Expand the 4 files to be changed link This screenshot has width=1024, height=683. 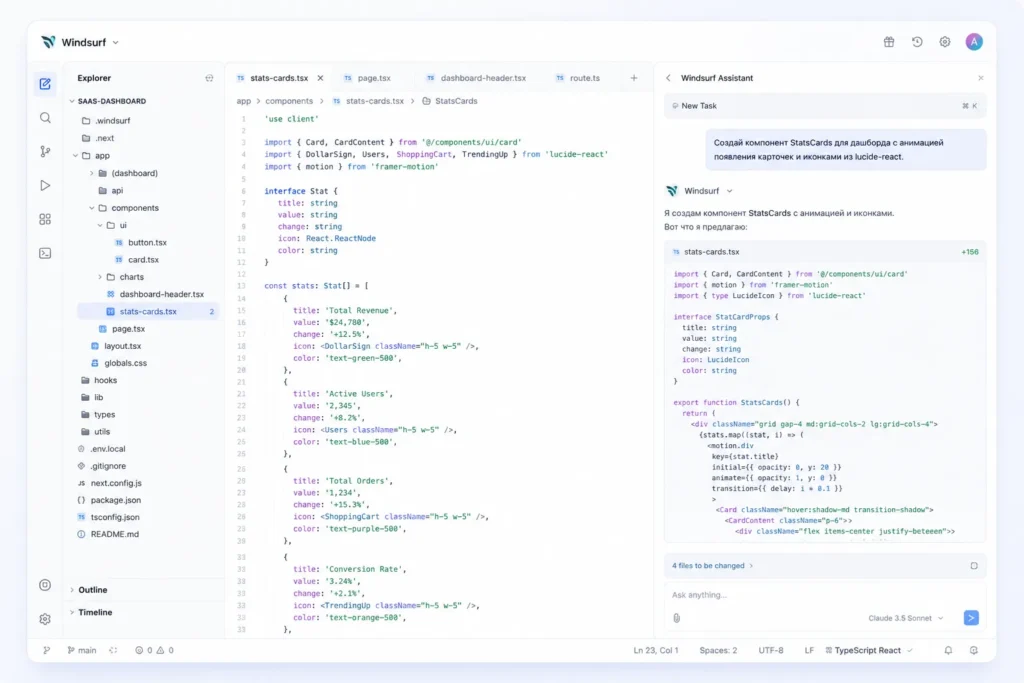[712, 565]
